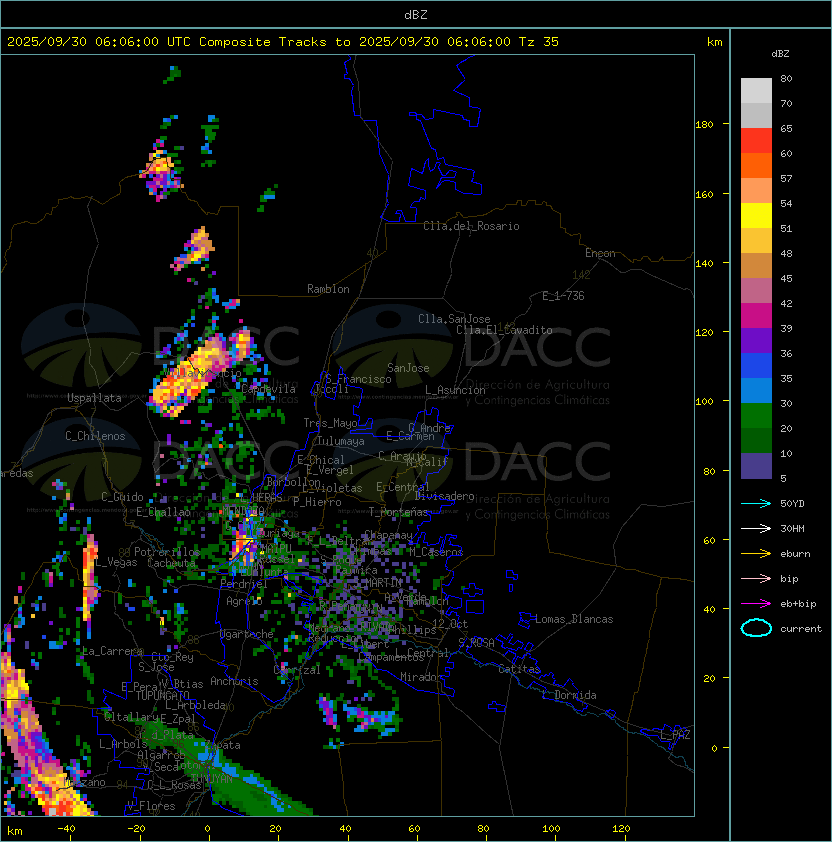Click the 'Anchoris' map label
The image size is (832, 842).
click(234, 681)
